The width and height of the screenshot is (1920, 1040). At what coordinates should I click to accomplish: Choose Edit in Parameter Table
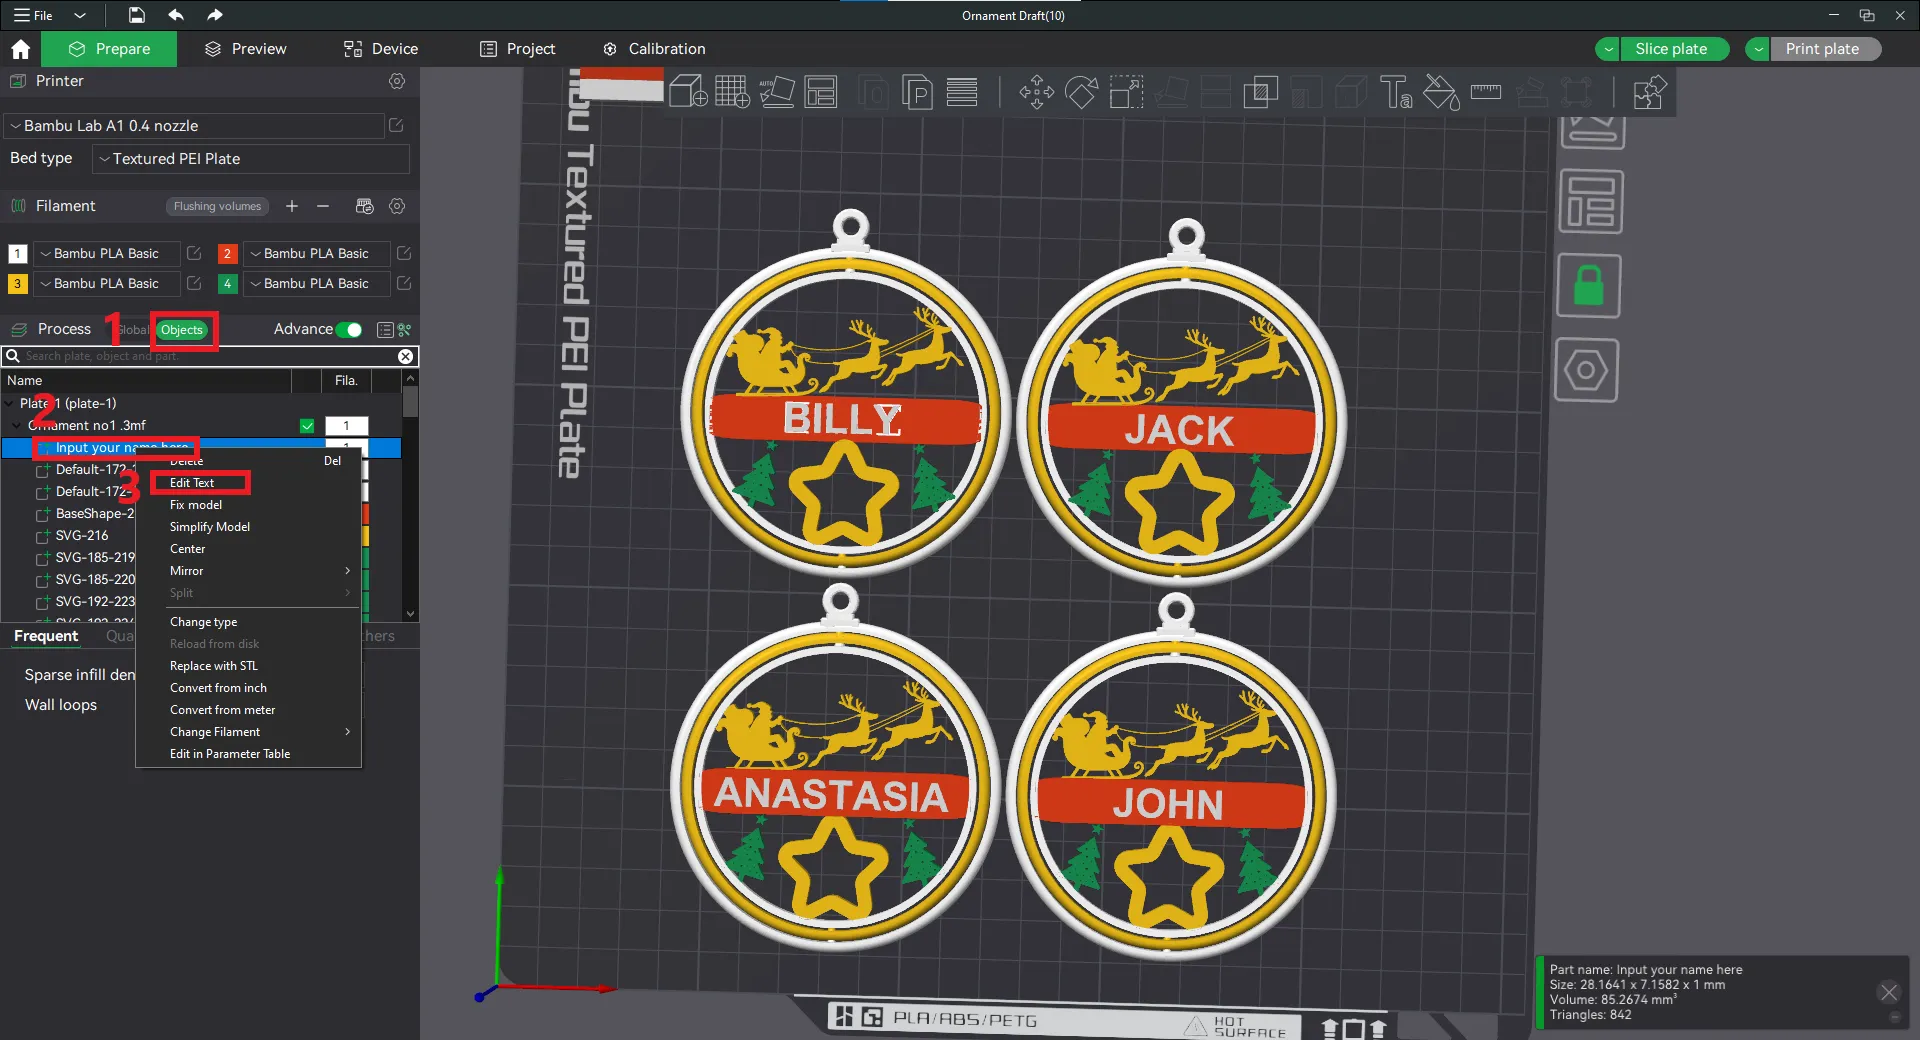tap(230, 754)
